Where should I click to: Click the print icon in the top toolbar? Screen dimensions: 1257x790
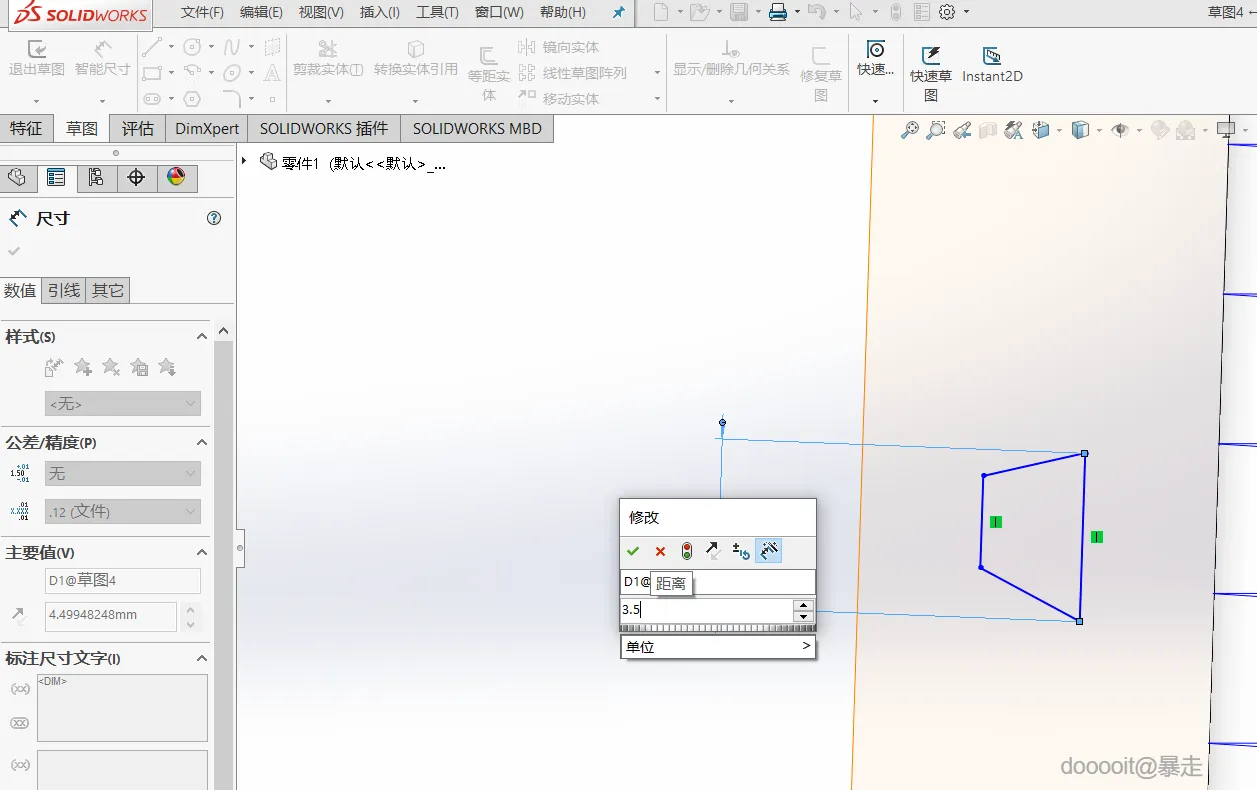point(777,12)
